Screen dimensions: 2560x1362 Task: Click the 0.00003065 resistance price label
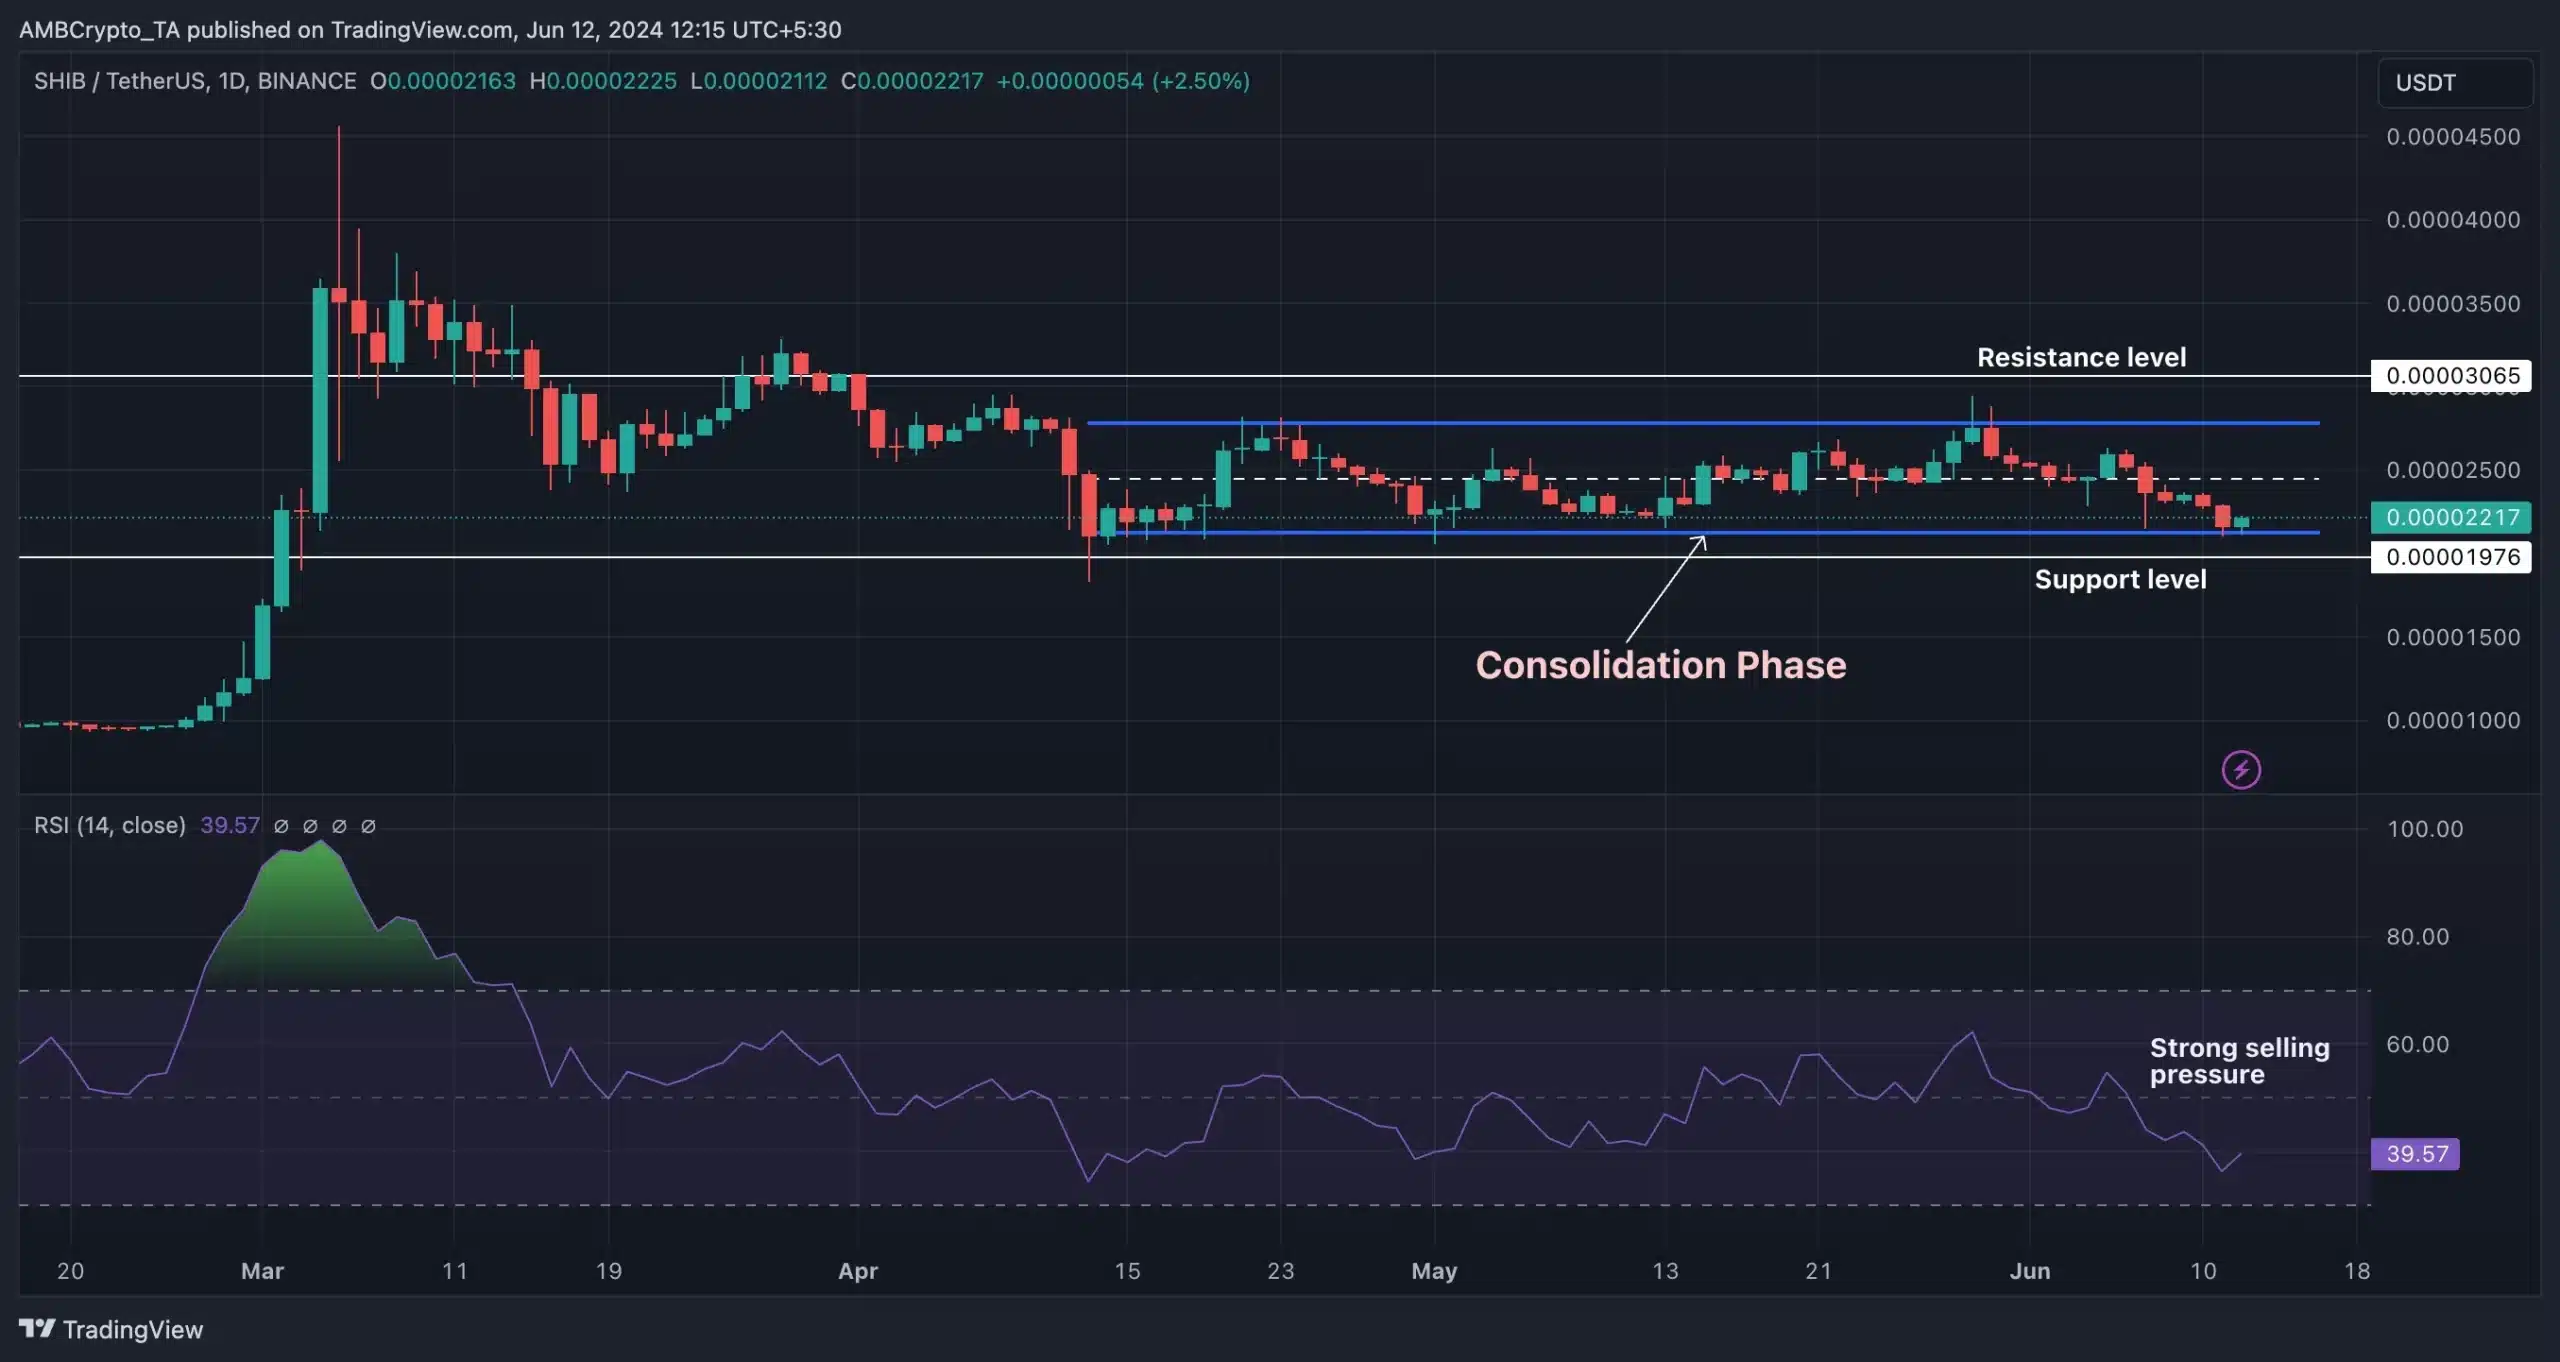click(2451, 376)
